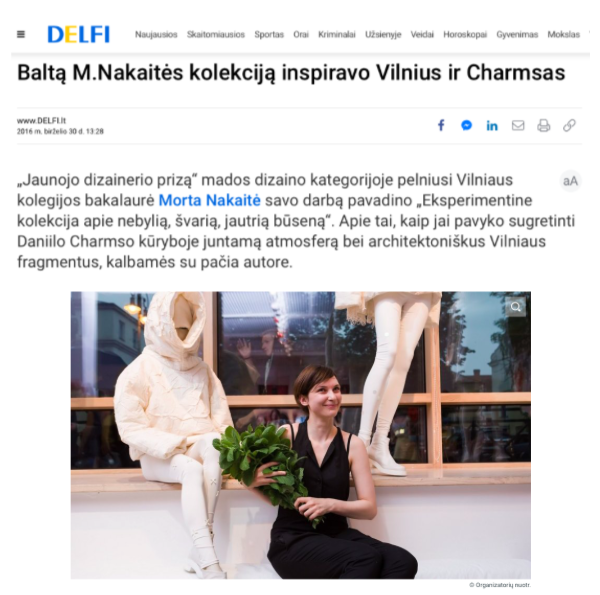
Task: Go to Skaitomiausios section
Action: 216,34
